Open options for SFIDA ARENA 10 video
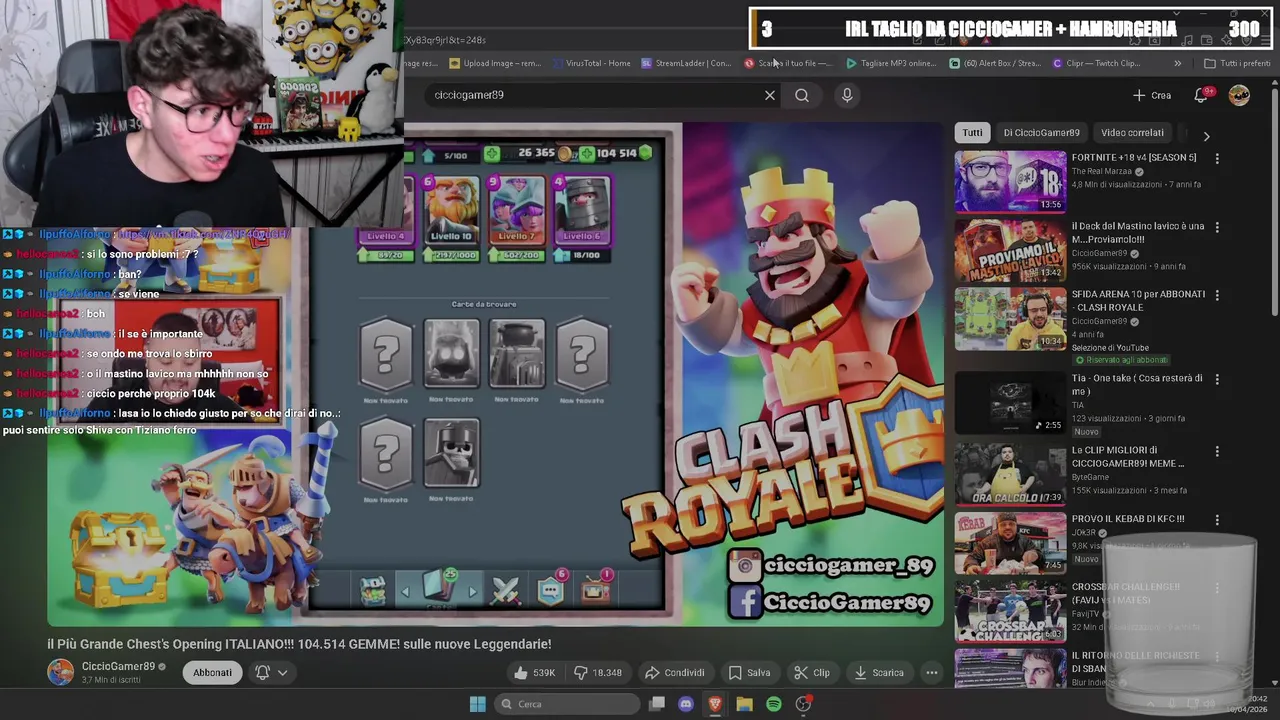 pyautogui.click(x=1217, y=295)
